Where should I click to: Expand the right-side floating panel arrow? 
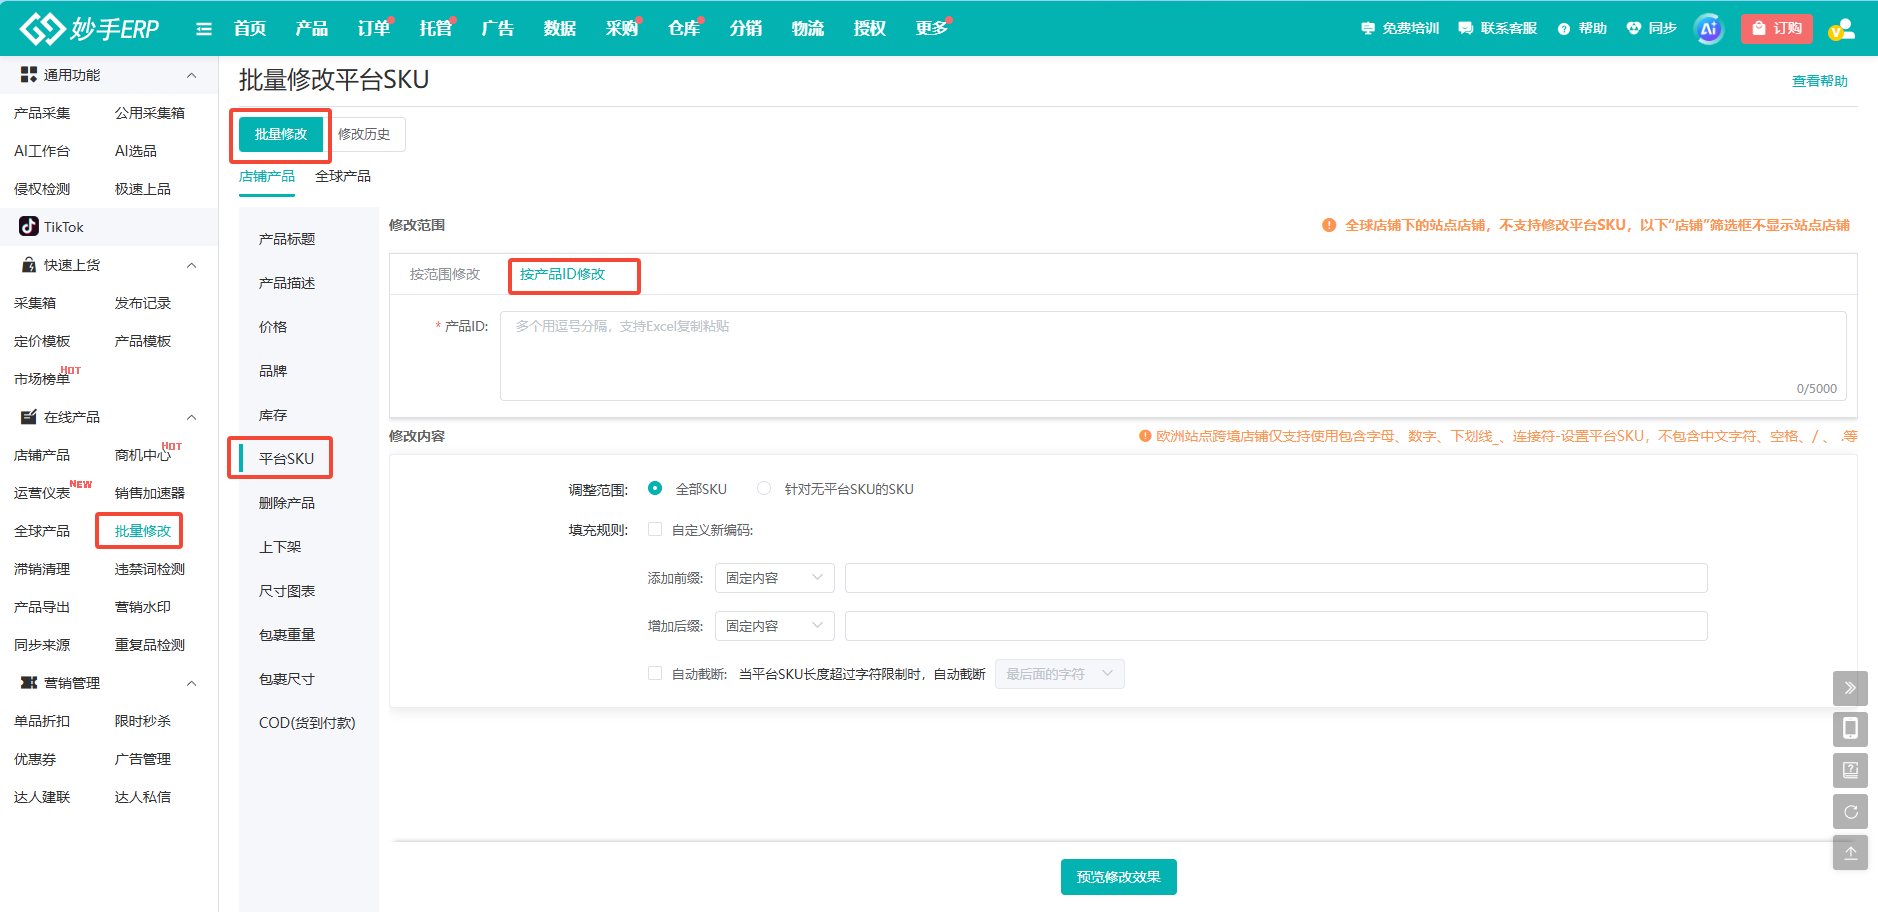[x=1850, y=688]
